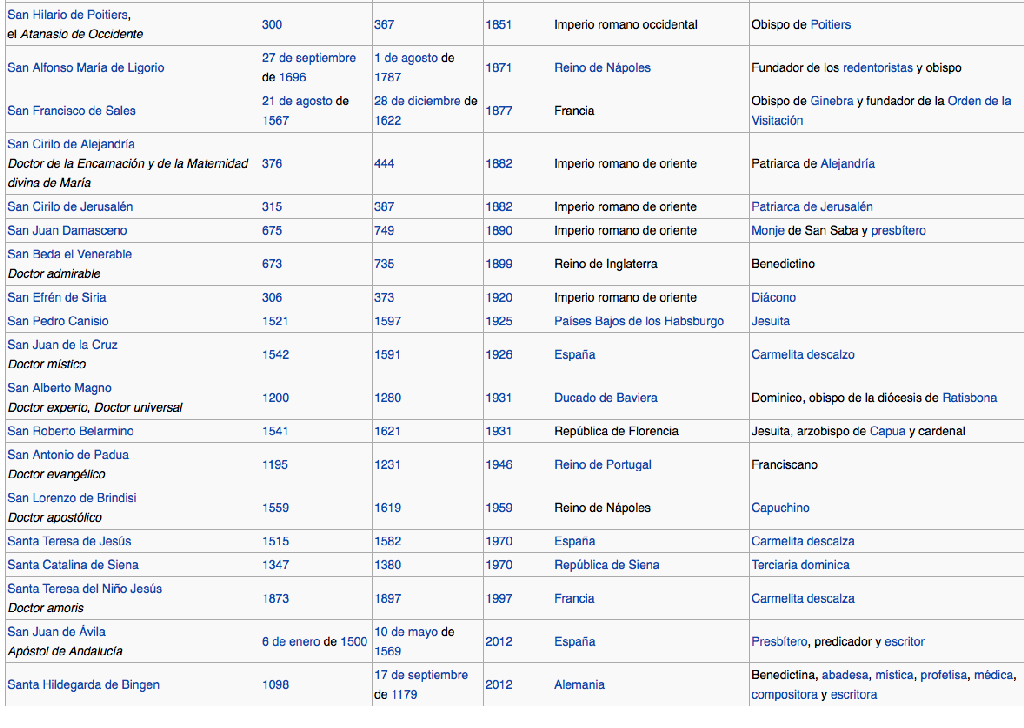Open the Orden de la Visitación link
The image size is (1024, 728).
(x=964, y=101)
